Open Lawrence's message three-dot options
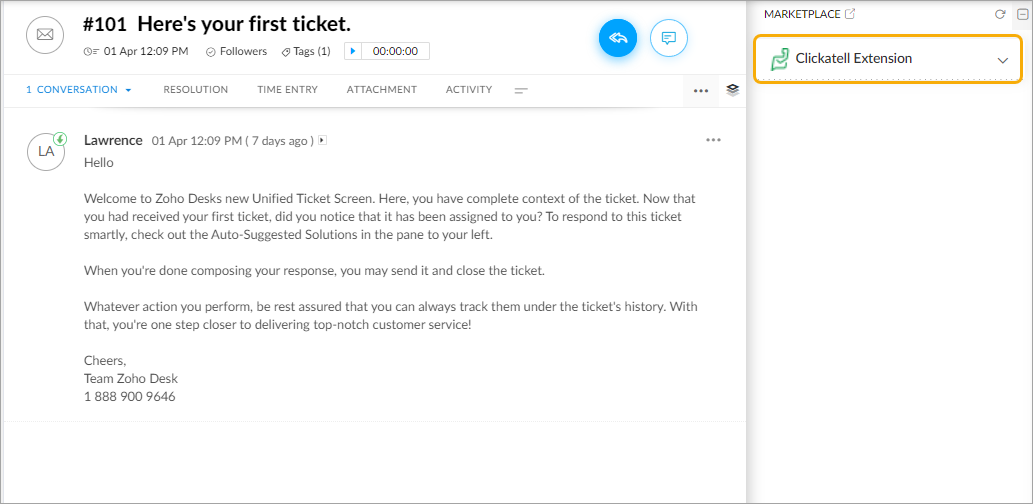This screenshot has width=1033, height=504. tap(713, 140)
